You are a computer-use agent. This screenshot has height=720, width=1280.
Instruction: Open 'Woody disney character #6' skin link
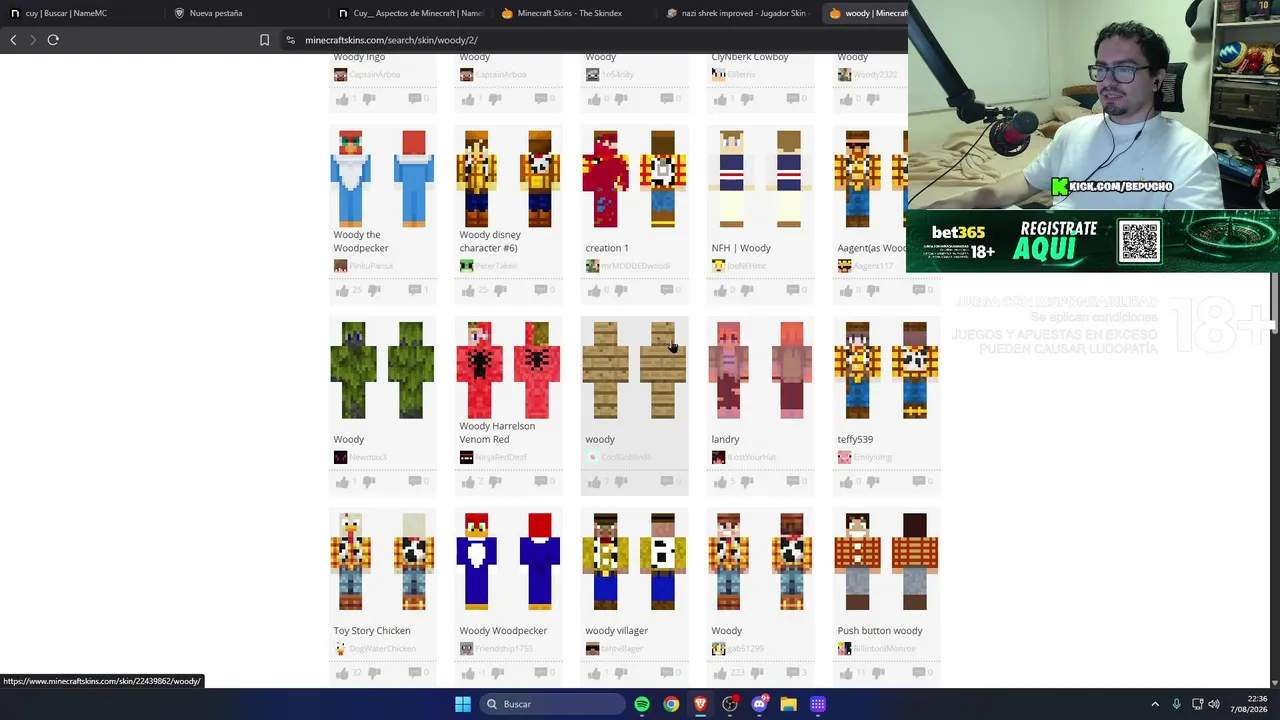pyautogui.click(x=490, y=241)
